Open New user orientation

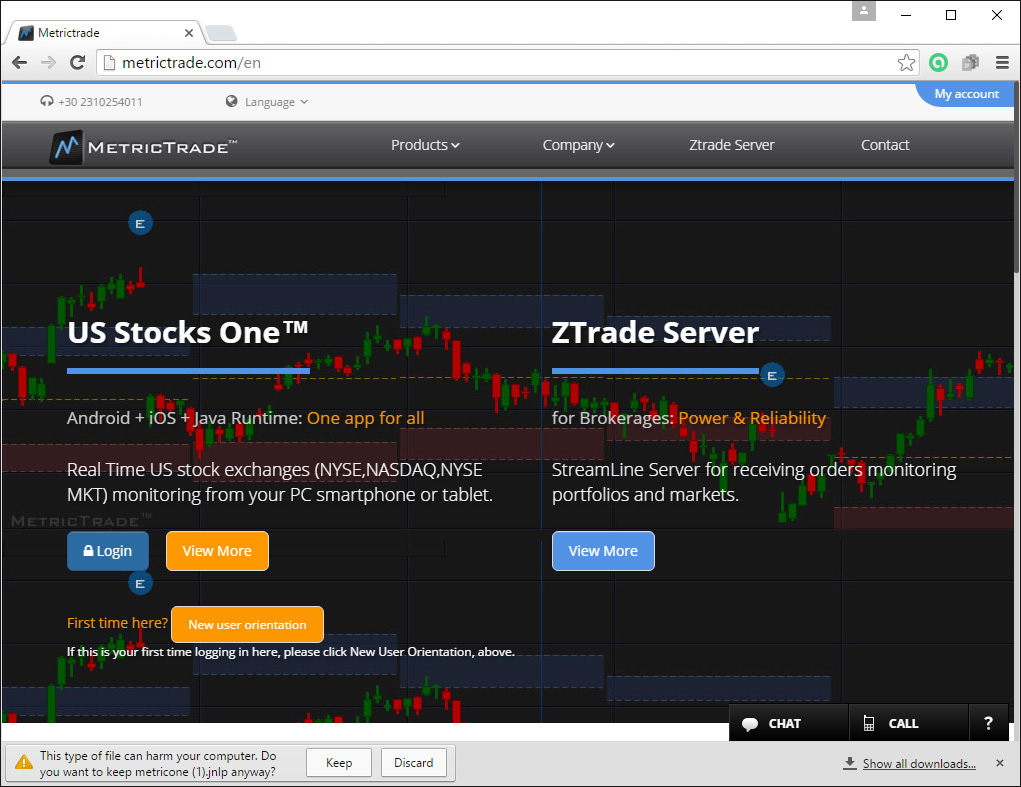pos(247,625)
